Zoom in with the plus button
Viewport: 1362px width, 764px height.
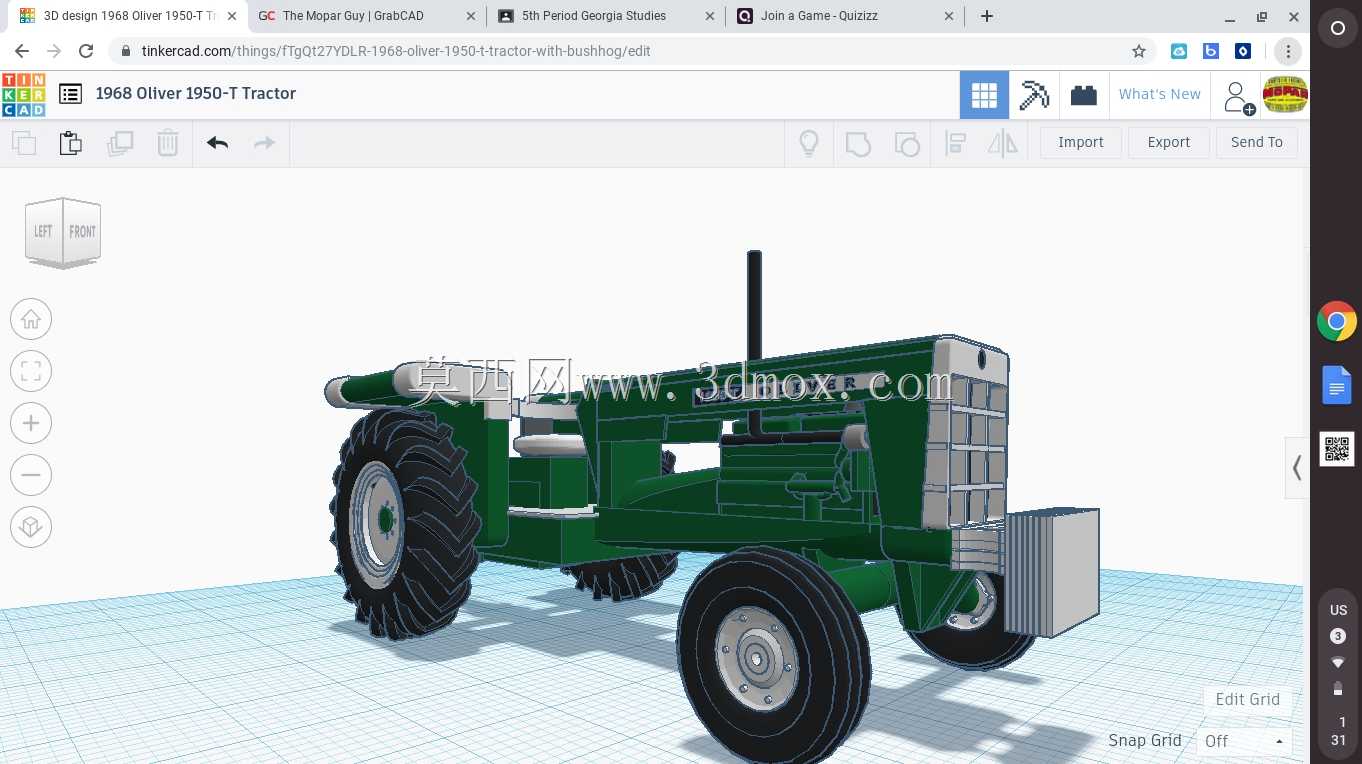pos(31,423)
